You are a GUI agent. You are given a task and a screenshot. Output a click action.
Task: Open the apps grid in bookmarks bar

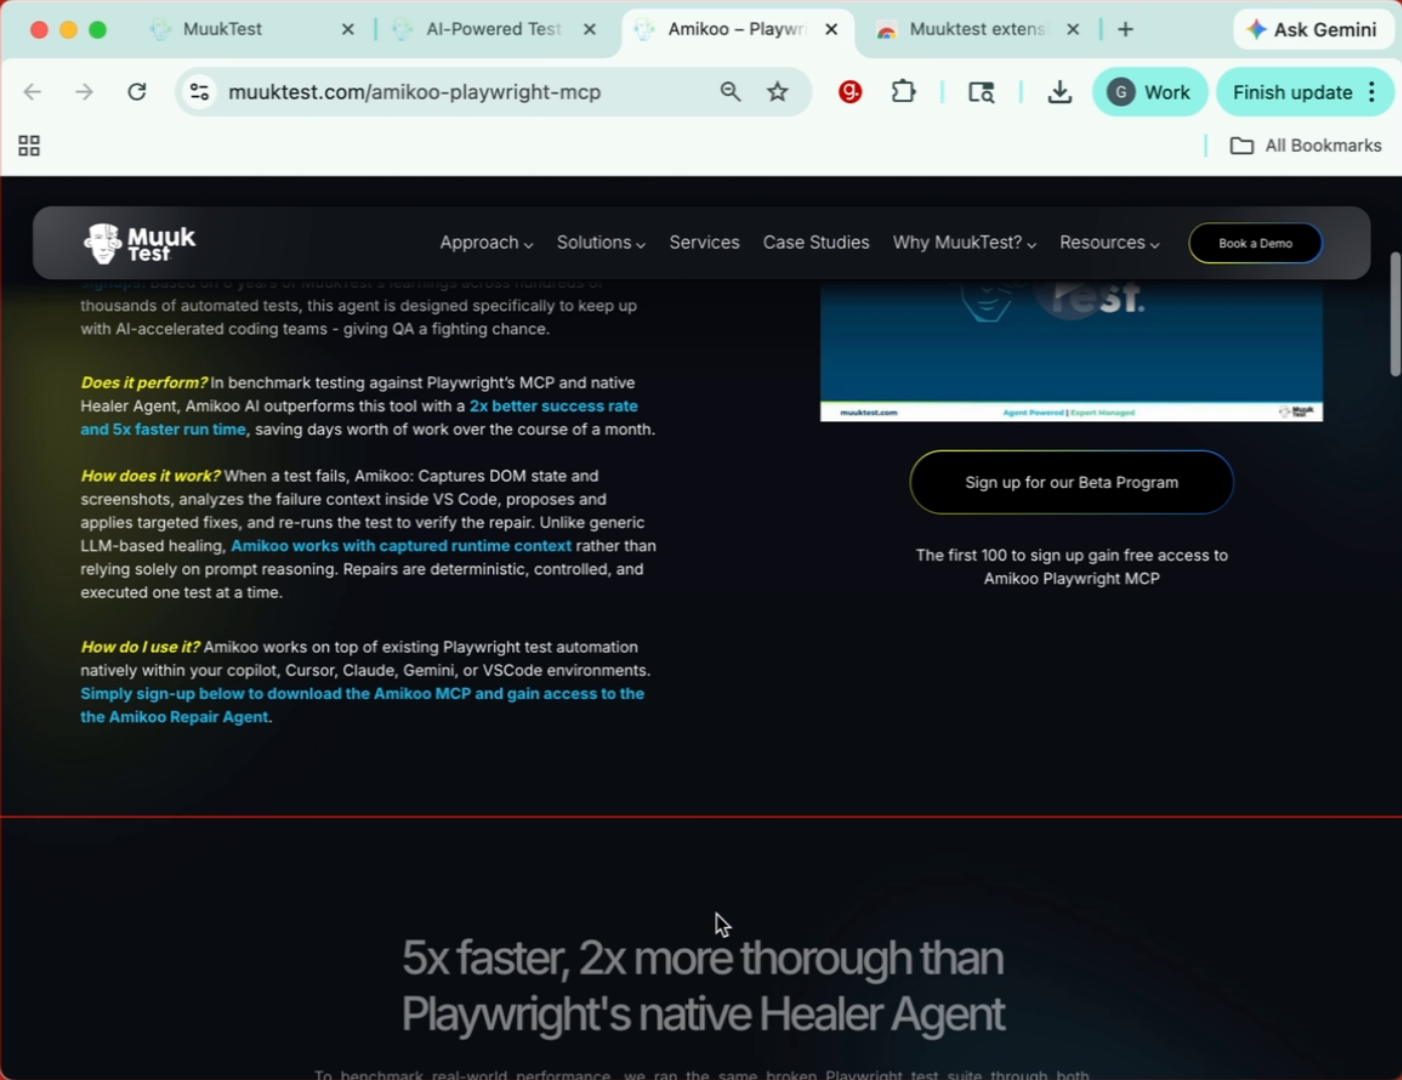click(x=29, y=146)
